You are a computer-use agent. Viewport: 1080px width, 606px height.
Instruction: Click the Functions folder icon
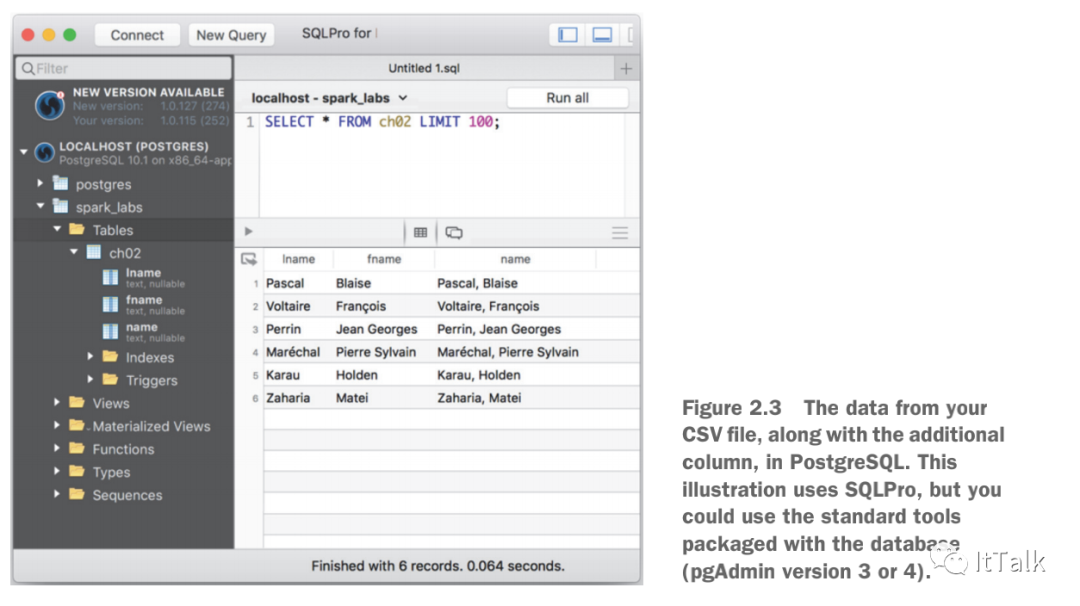point(77,448)
